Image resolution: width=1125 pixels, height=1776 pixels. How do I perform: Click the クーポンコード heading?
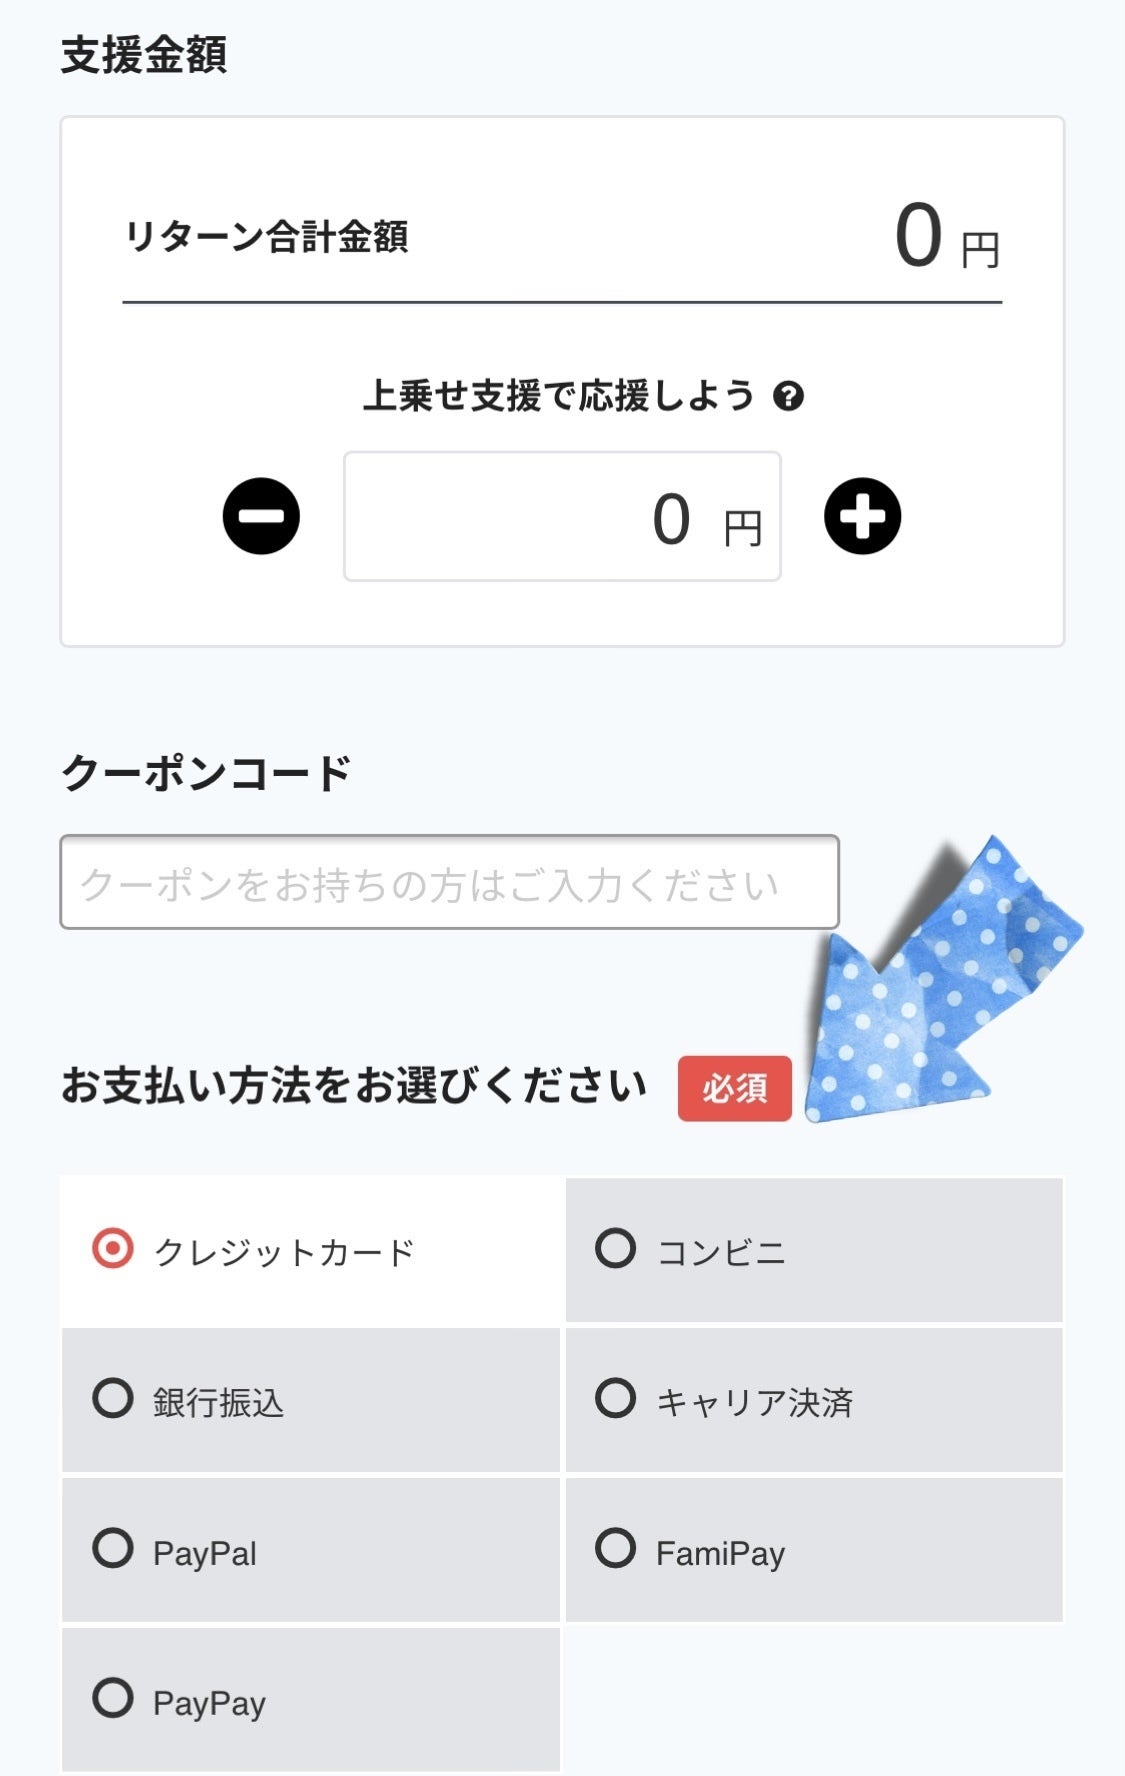tap(206, 773)
